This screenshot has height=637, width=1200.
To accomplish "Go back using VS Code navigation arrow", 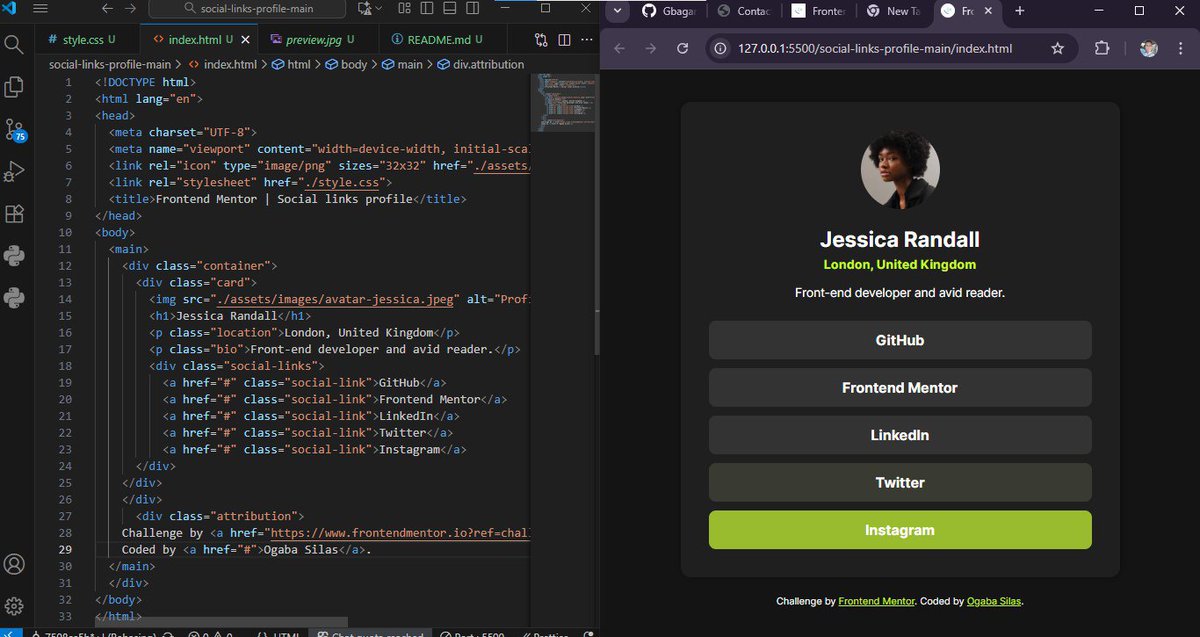I will (x=107, y=8).
